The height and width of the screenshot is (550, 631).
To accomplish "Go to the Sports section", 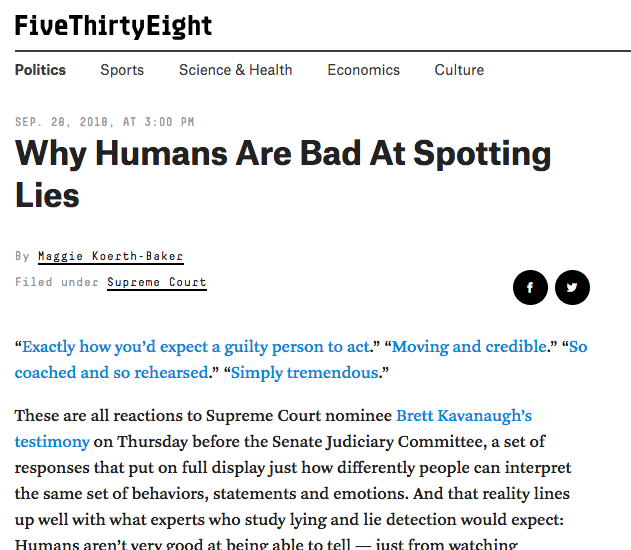I will pyautogui.click(x=122, y=70).
